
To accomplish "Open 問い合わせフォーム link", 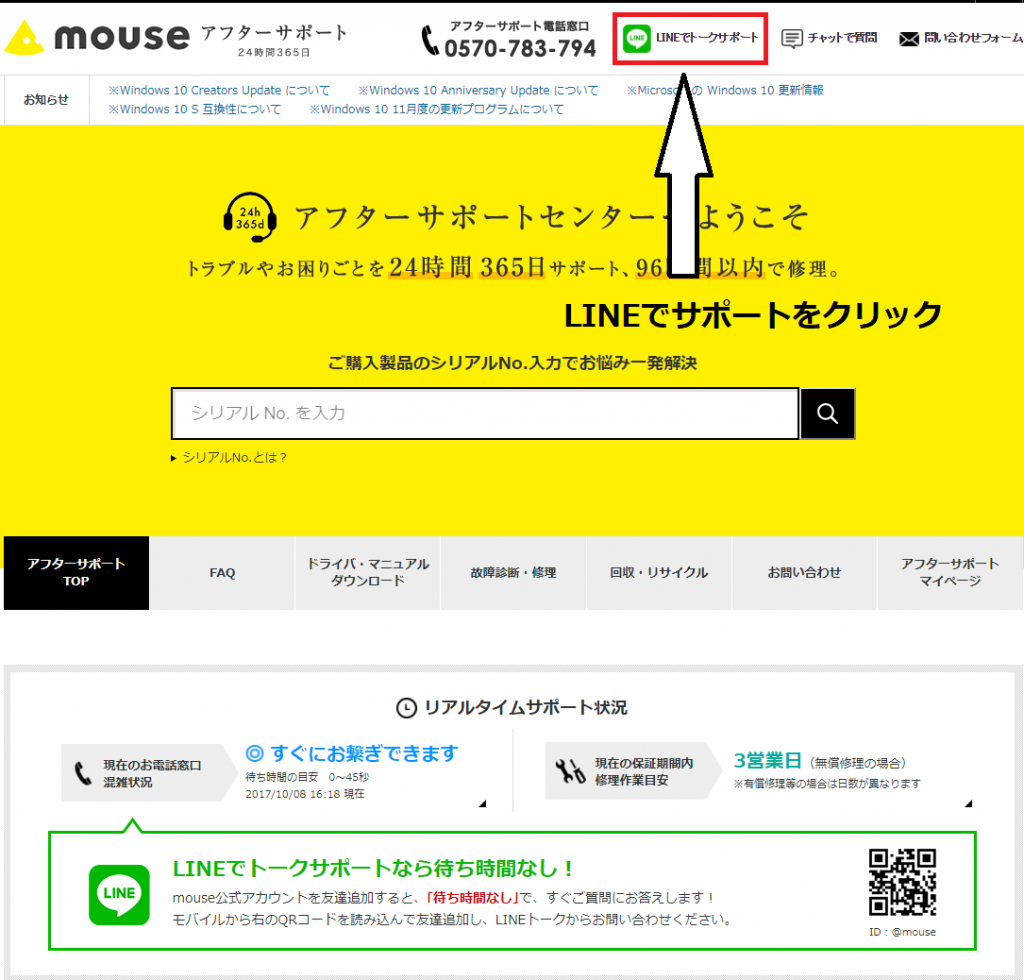I will 973,38.
